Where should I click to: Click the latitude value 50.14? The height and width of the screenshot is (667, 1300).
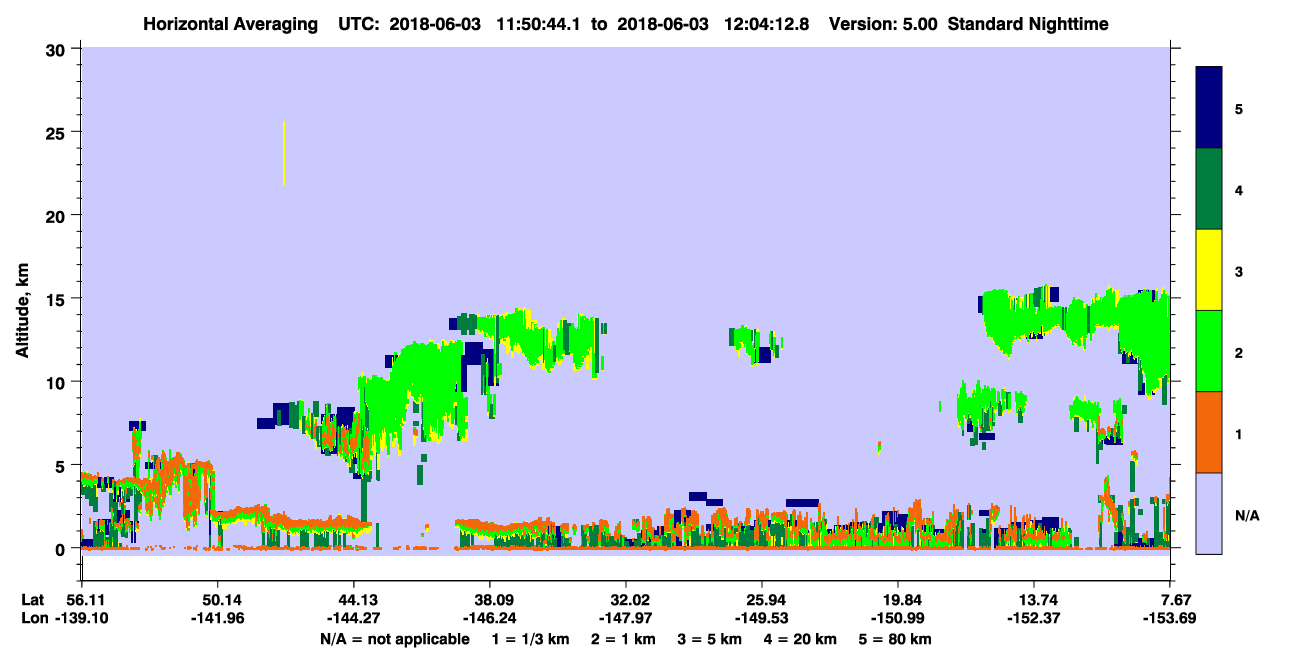217,600
